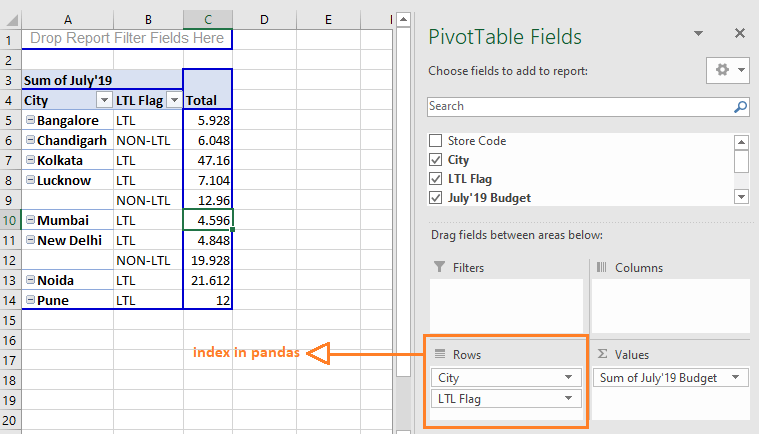Collapse the New Delhi row group
Image resolution: width=759 pixels, height=434 pixels.
click(x=30, y=241)
